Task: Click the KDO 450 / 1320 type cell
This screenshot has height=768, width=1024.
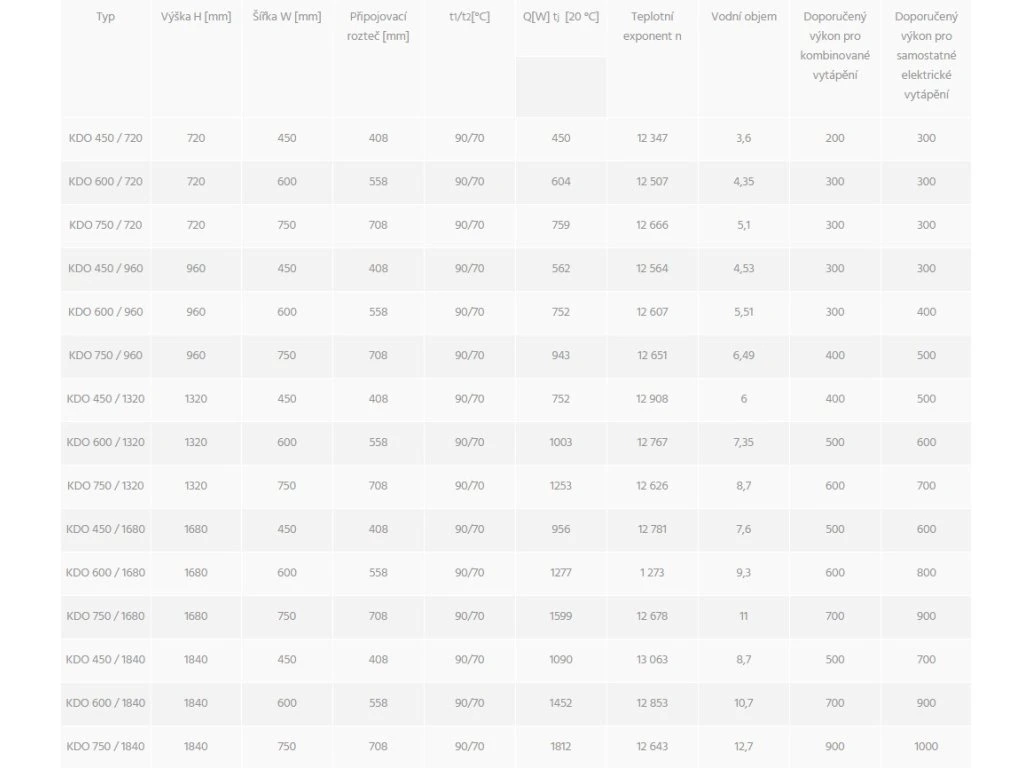Action: [105, 399]
